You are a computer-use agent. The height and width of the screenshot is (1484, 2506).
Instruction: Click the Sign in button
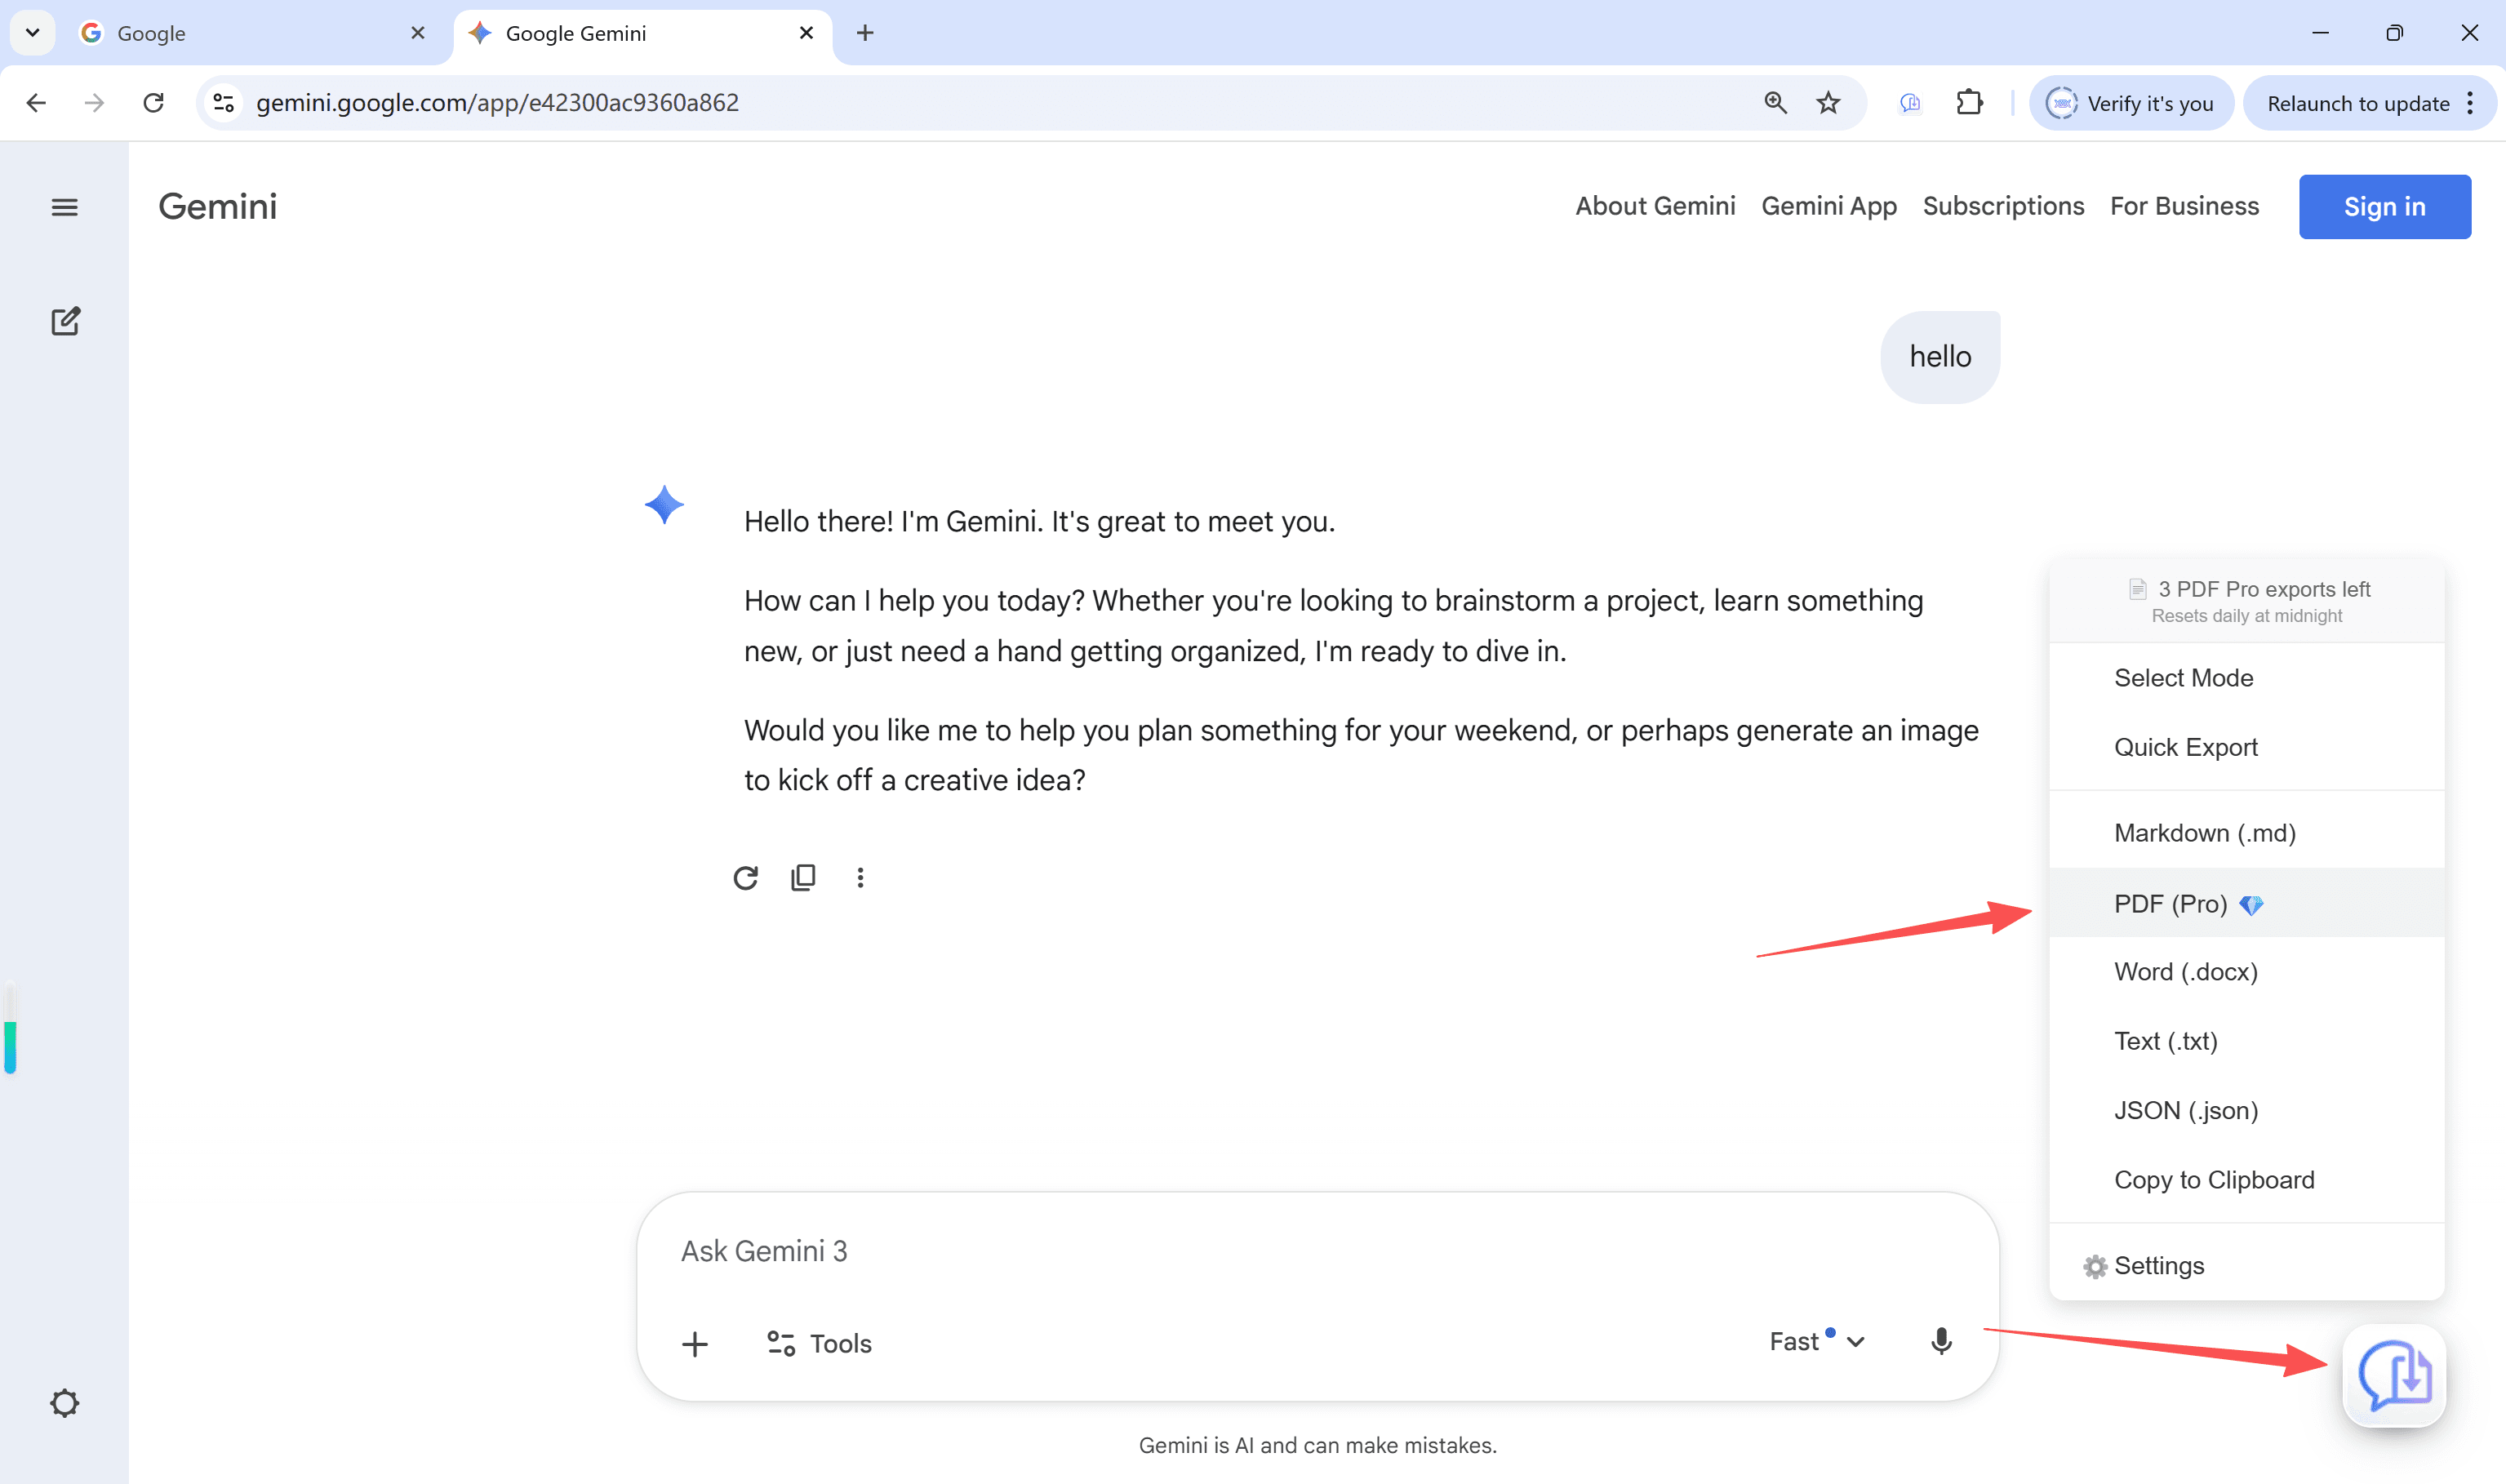click(x=2384, y=207)
